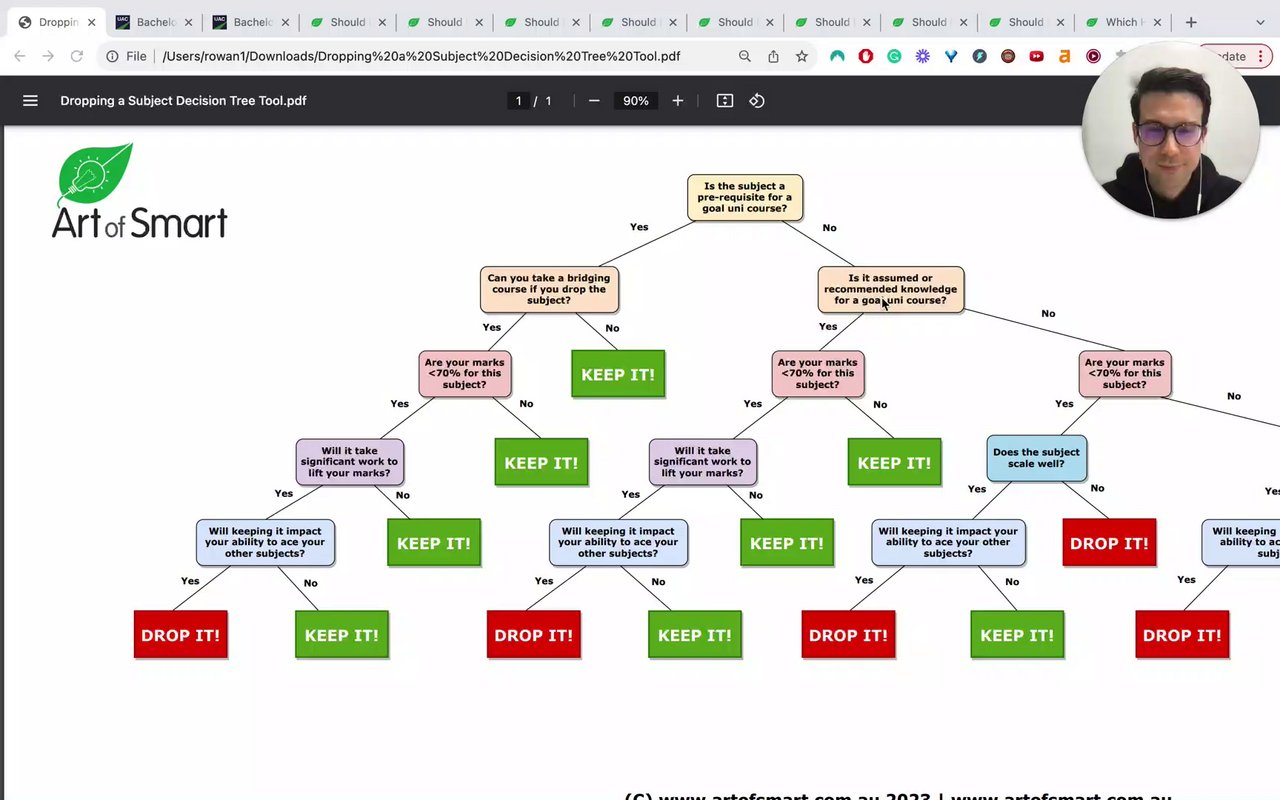This screenshot has height=800, width=1280.
Task: Close the Dropping tab
Action: point(91,22)
